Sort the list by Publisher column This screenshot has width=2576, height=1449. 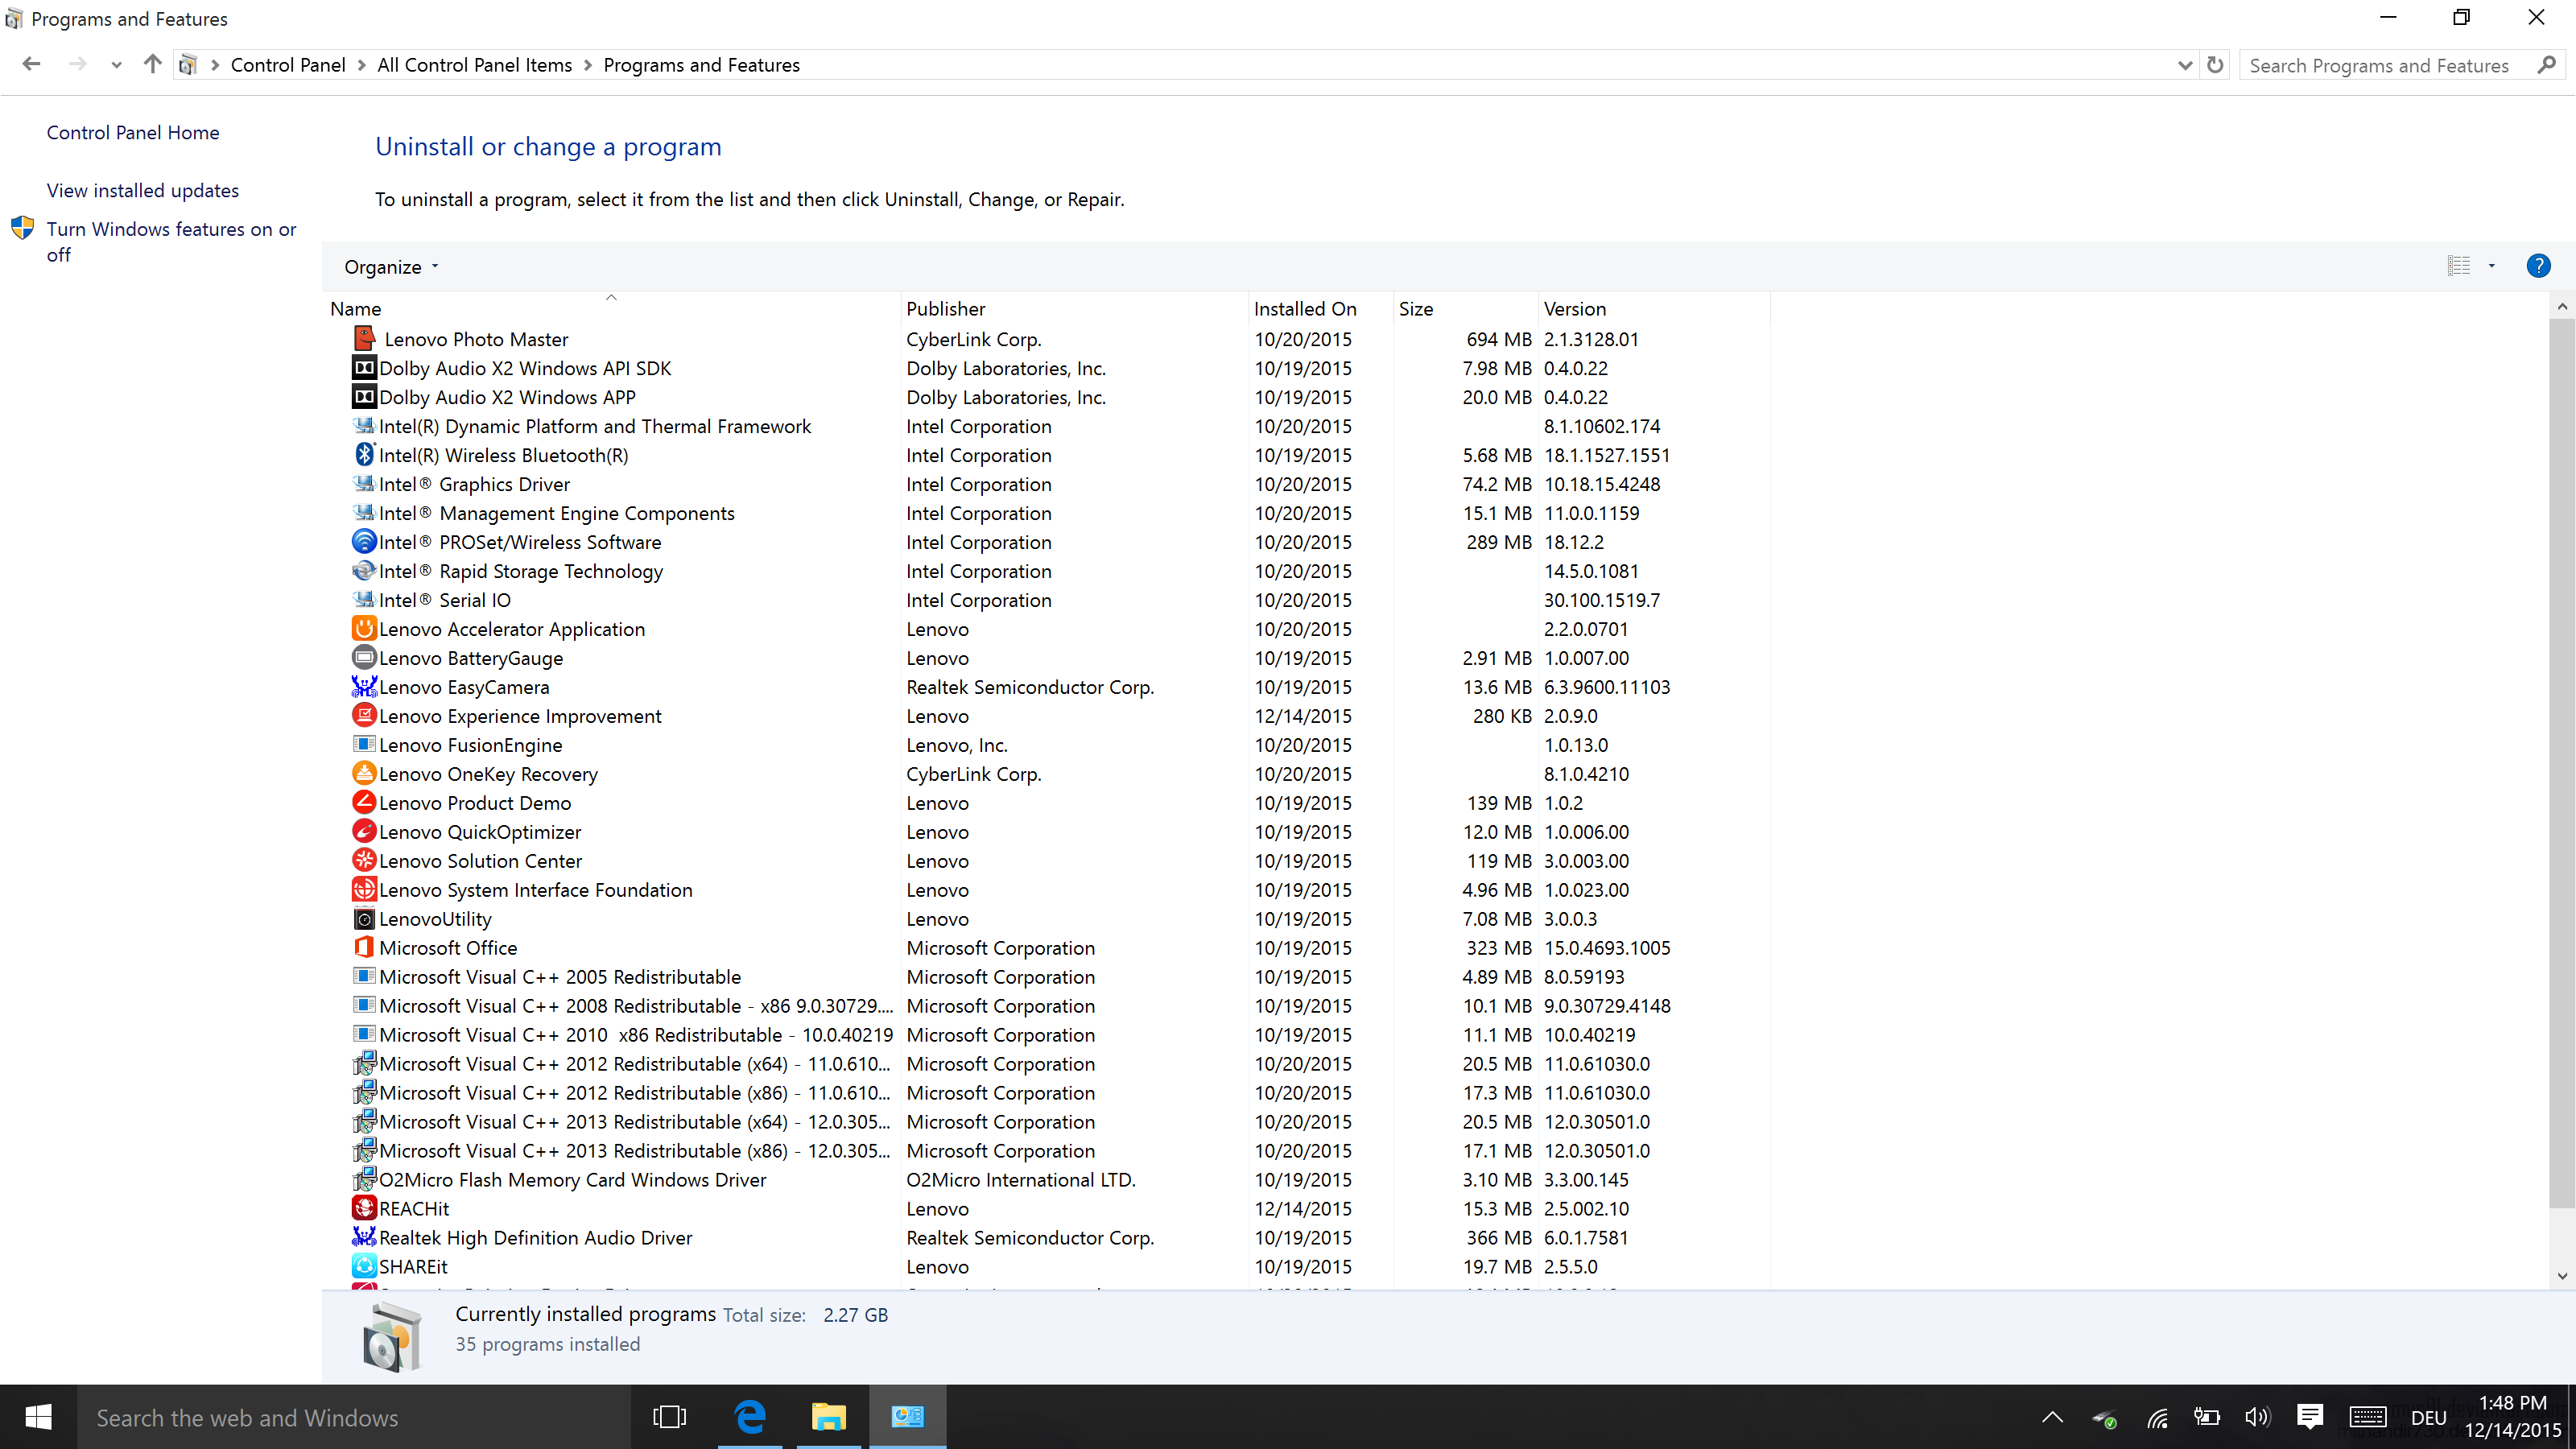pyautogui.click(x=946, y=309)
